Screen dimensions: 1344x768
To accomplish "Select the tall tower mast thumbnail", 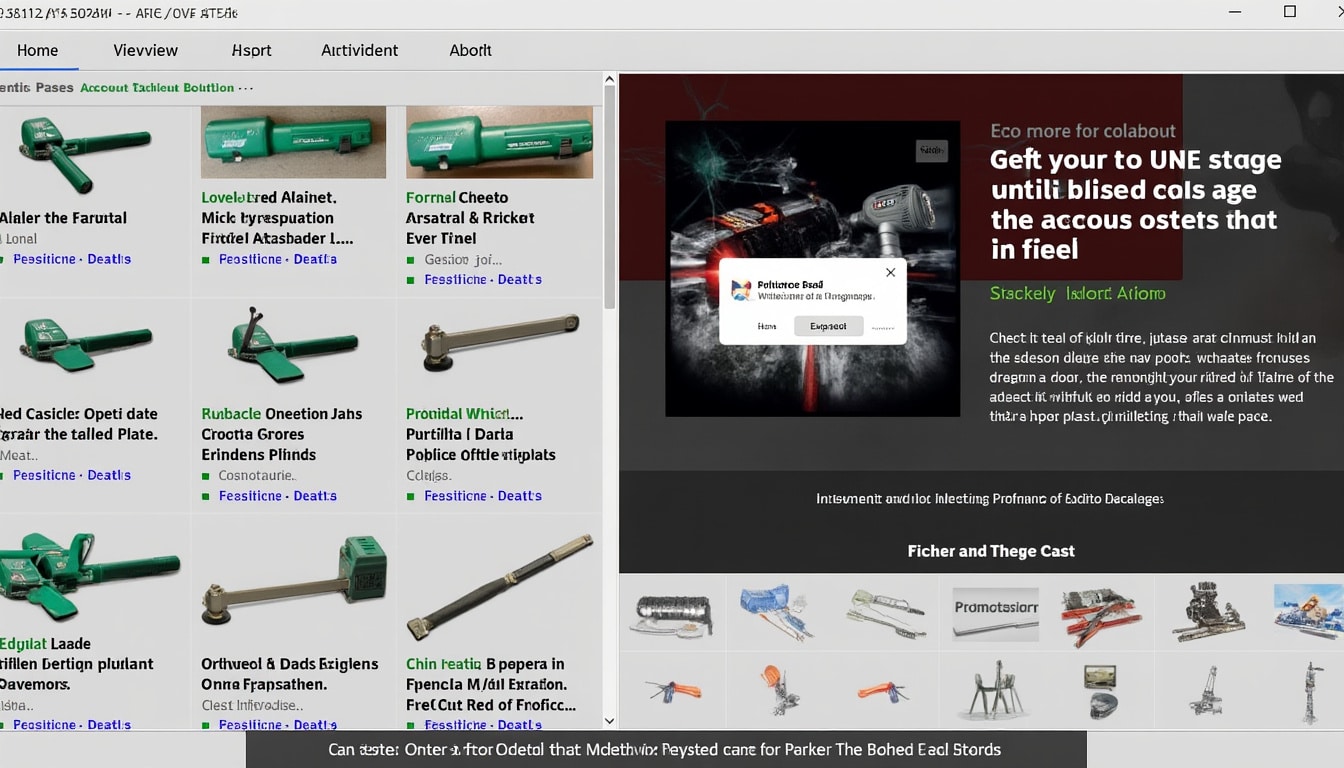I will pos(1310,691).
